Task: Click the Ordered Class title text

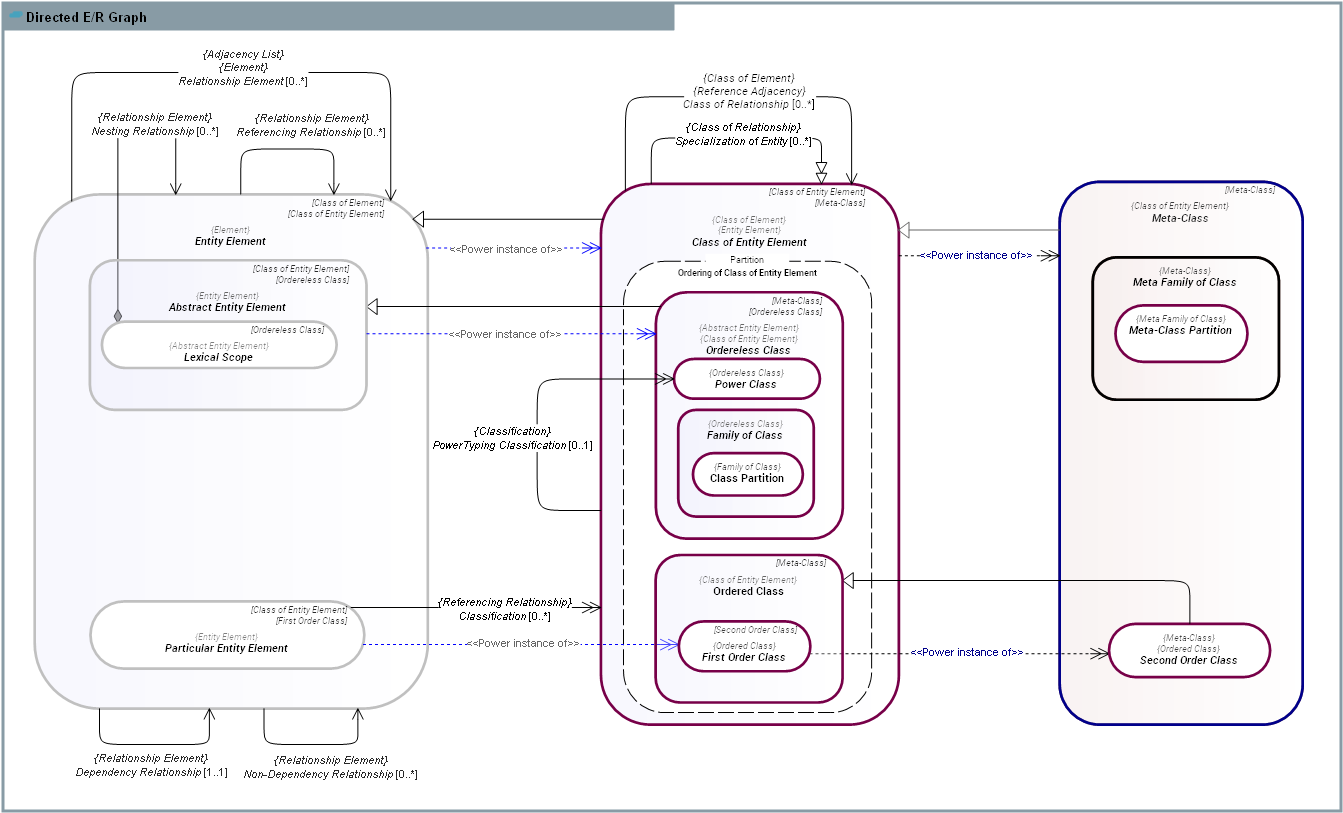Action: pyautogui.click(x=748, y=591)
